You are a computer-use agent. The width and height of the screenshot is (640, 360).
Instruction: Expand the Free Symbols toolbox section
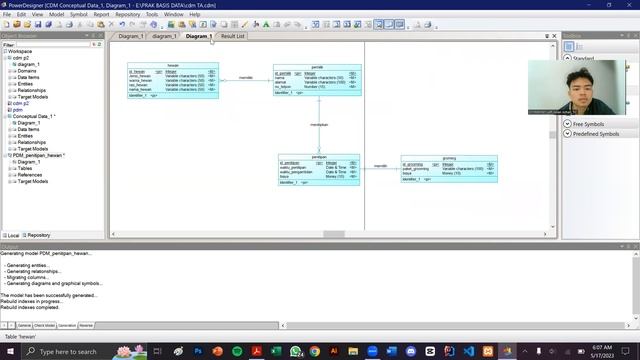(567, 124)
